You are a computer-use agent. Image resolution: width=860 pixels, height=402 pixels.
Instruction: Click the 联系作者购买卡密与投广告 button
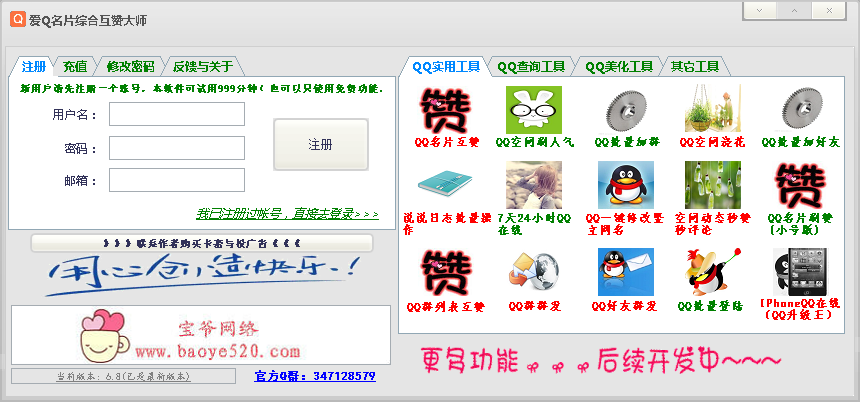click(x=202, y=243)
